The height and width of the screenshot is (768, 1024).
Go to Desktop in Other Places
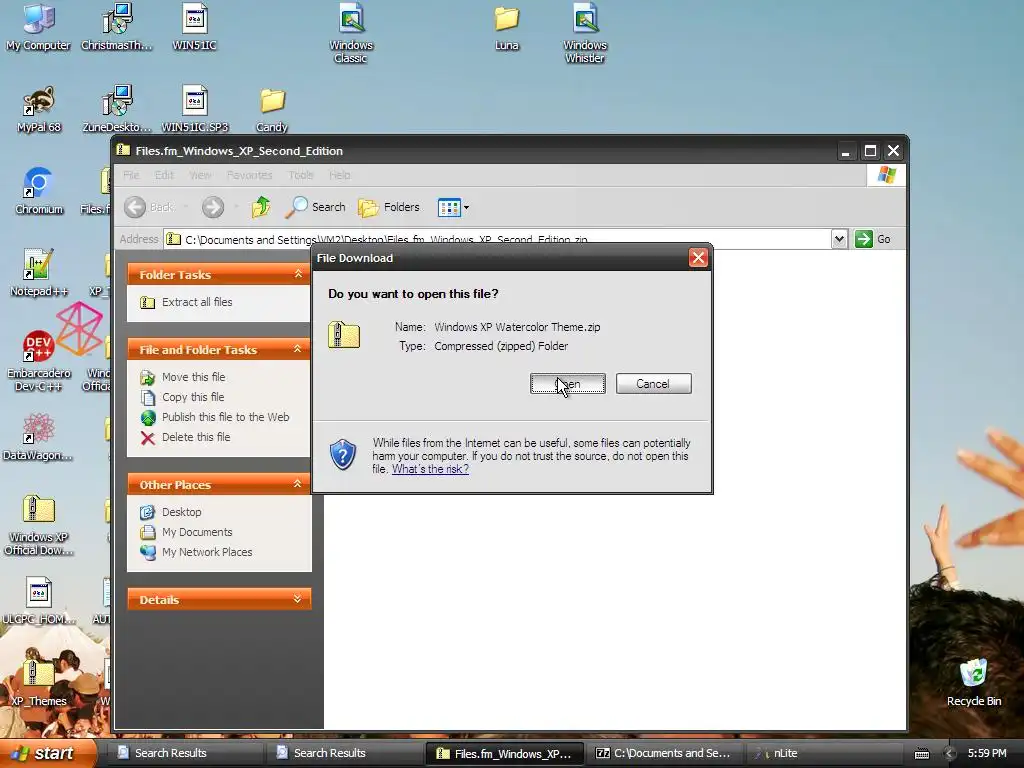coord(182,512)
